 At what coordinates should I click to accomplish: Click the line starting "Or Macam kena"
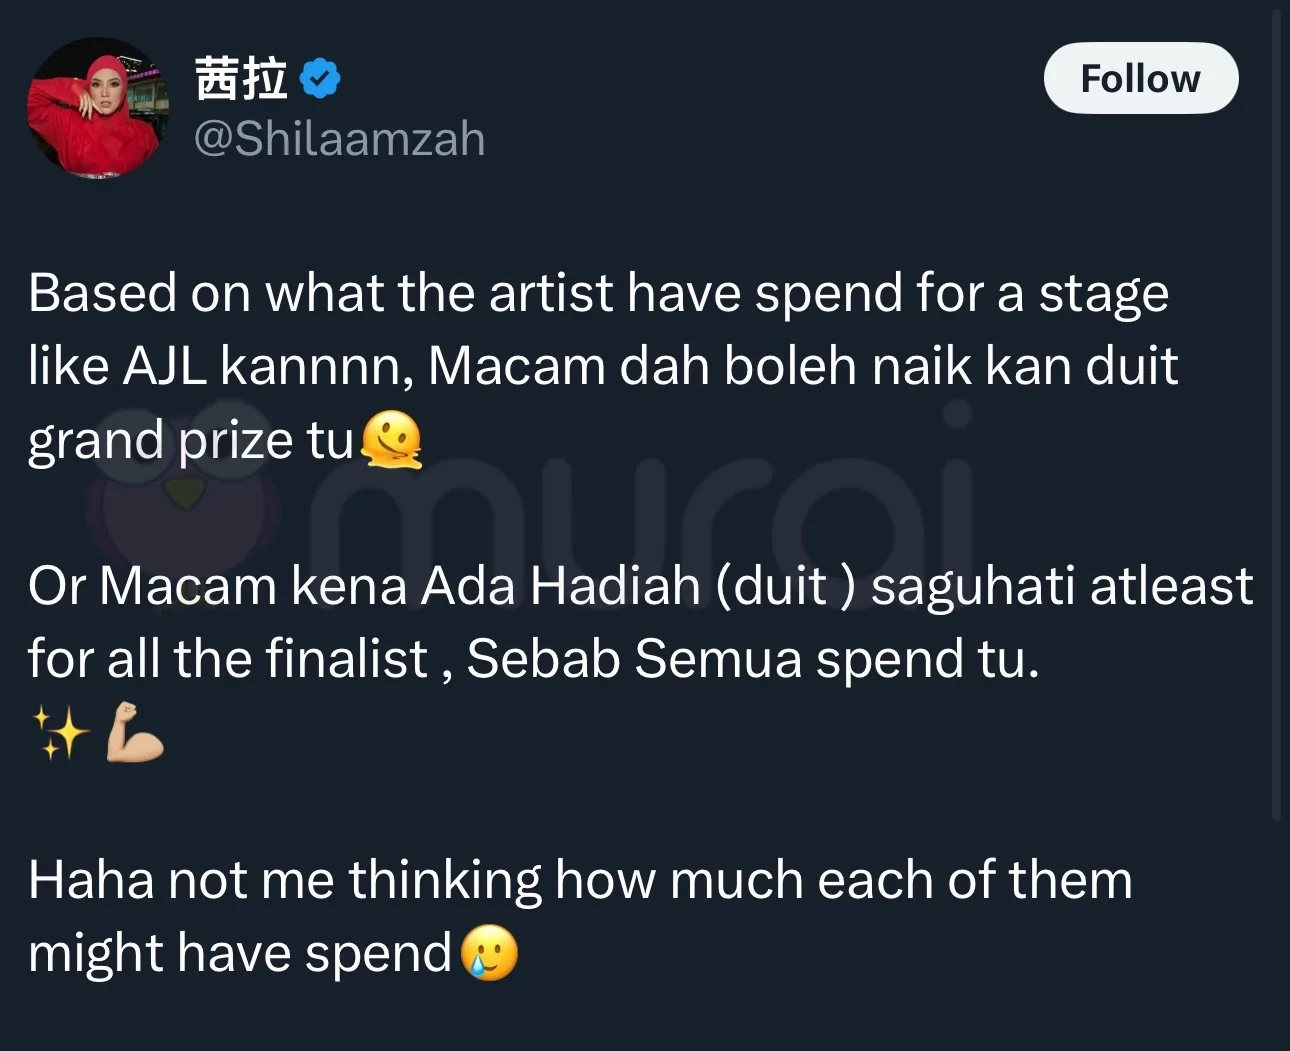640,586
